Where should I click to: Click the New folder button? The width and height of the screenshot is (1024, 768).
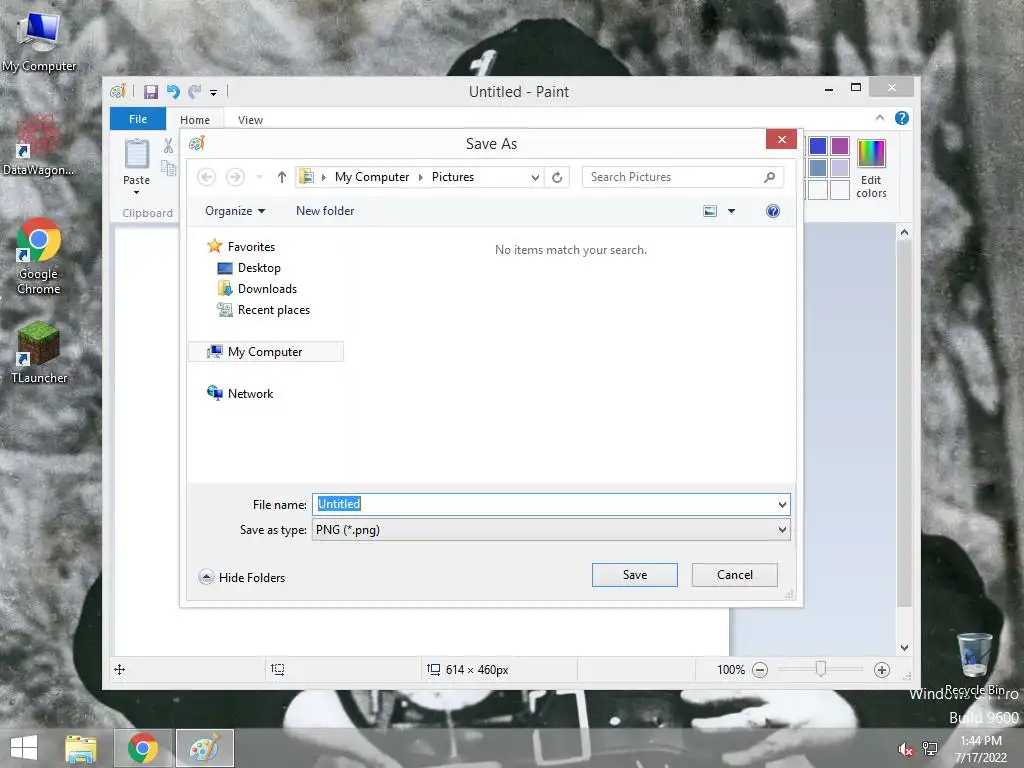[x=325, y=211]
